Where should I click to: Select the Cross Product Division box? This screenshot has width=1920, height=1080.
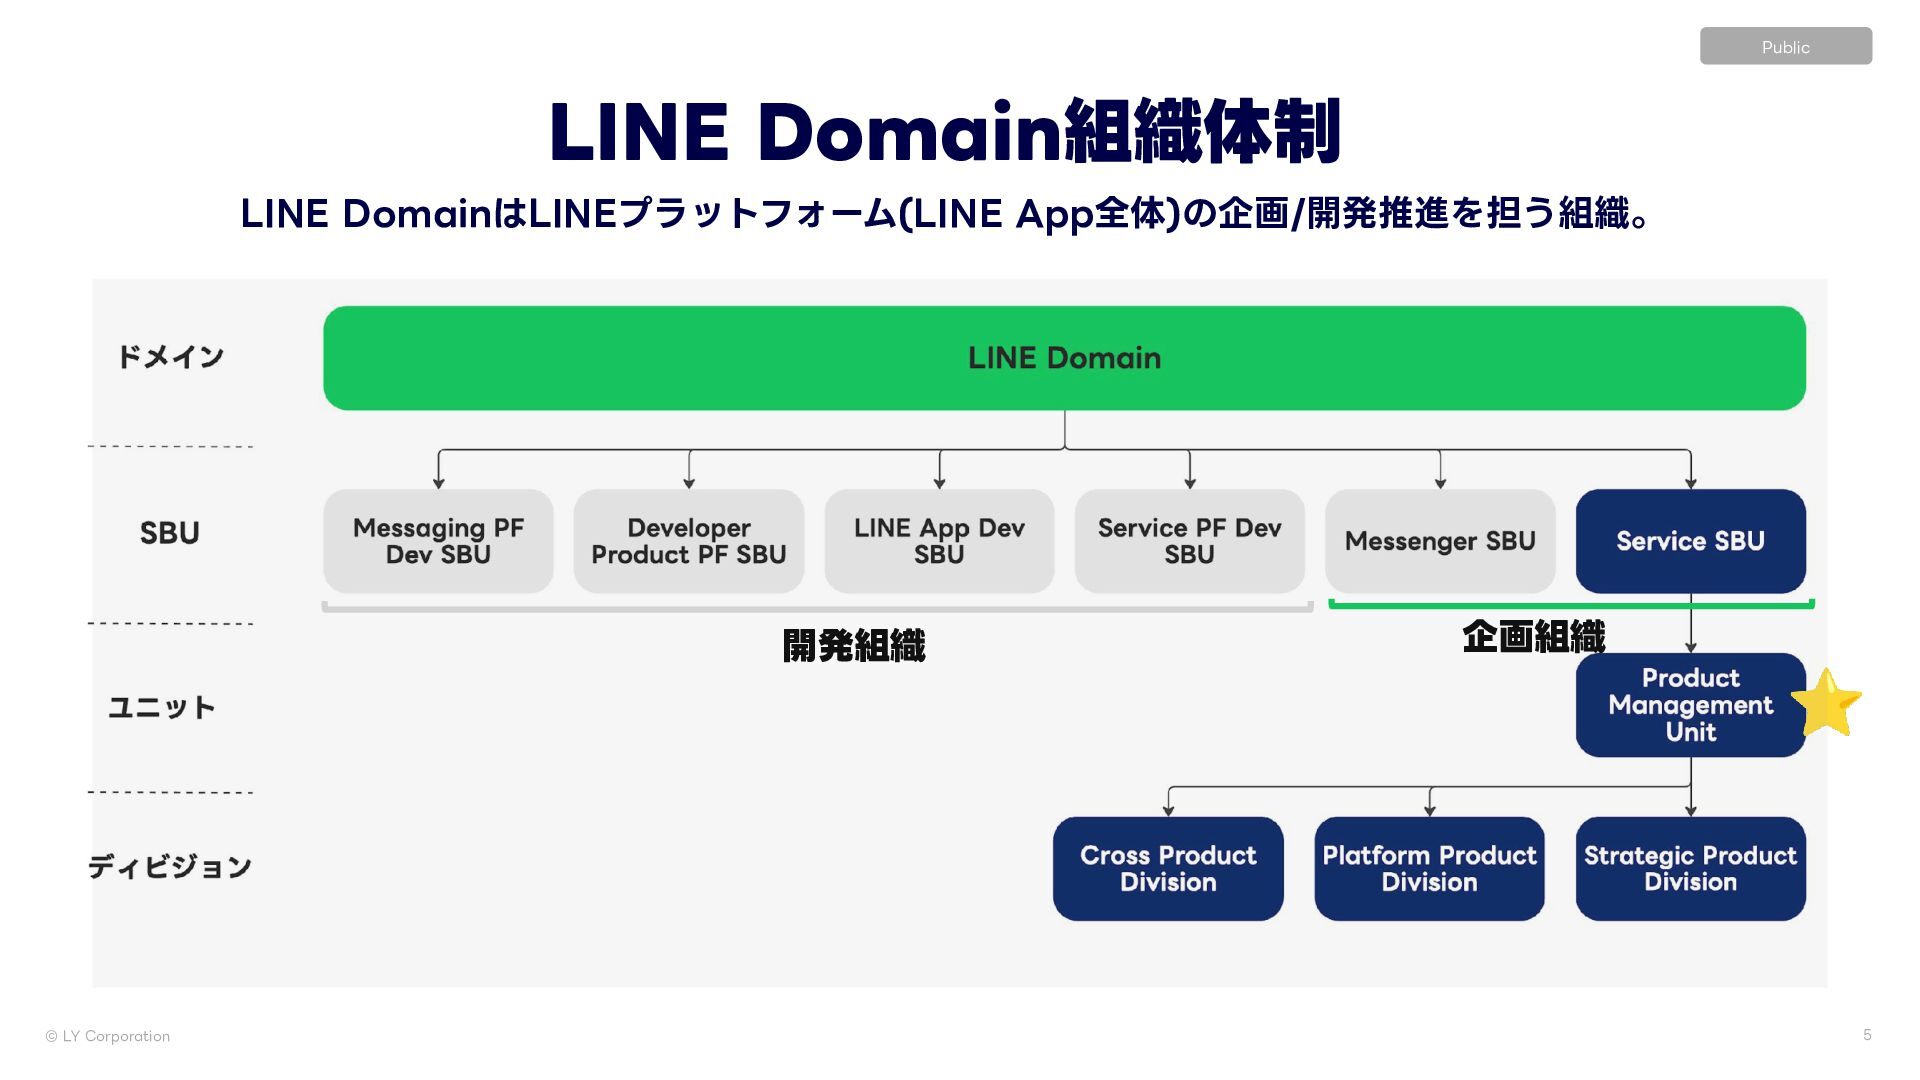coord(1168,868)
